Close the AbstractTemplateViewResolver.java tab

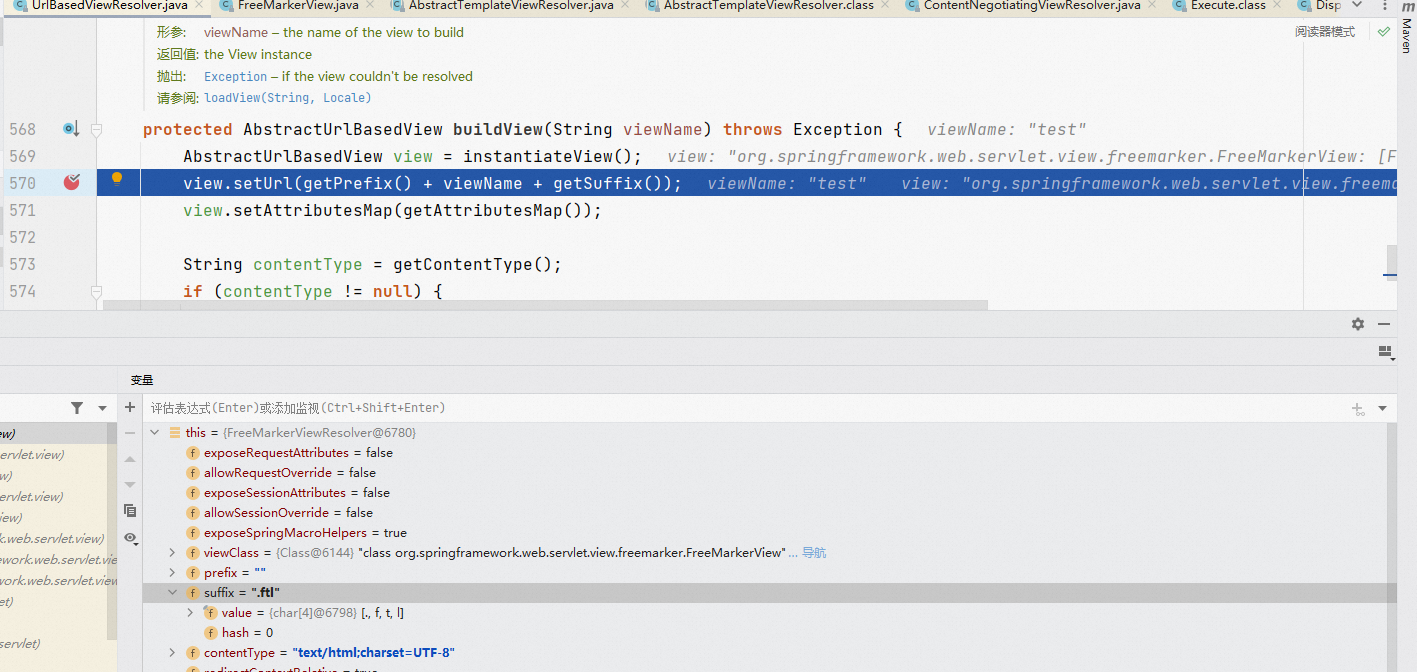(623, 6)
